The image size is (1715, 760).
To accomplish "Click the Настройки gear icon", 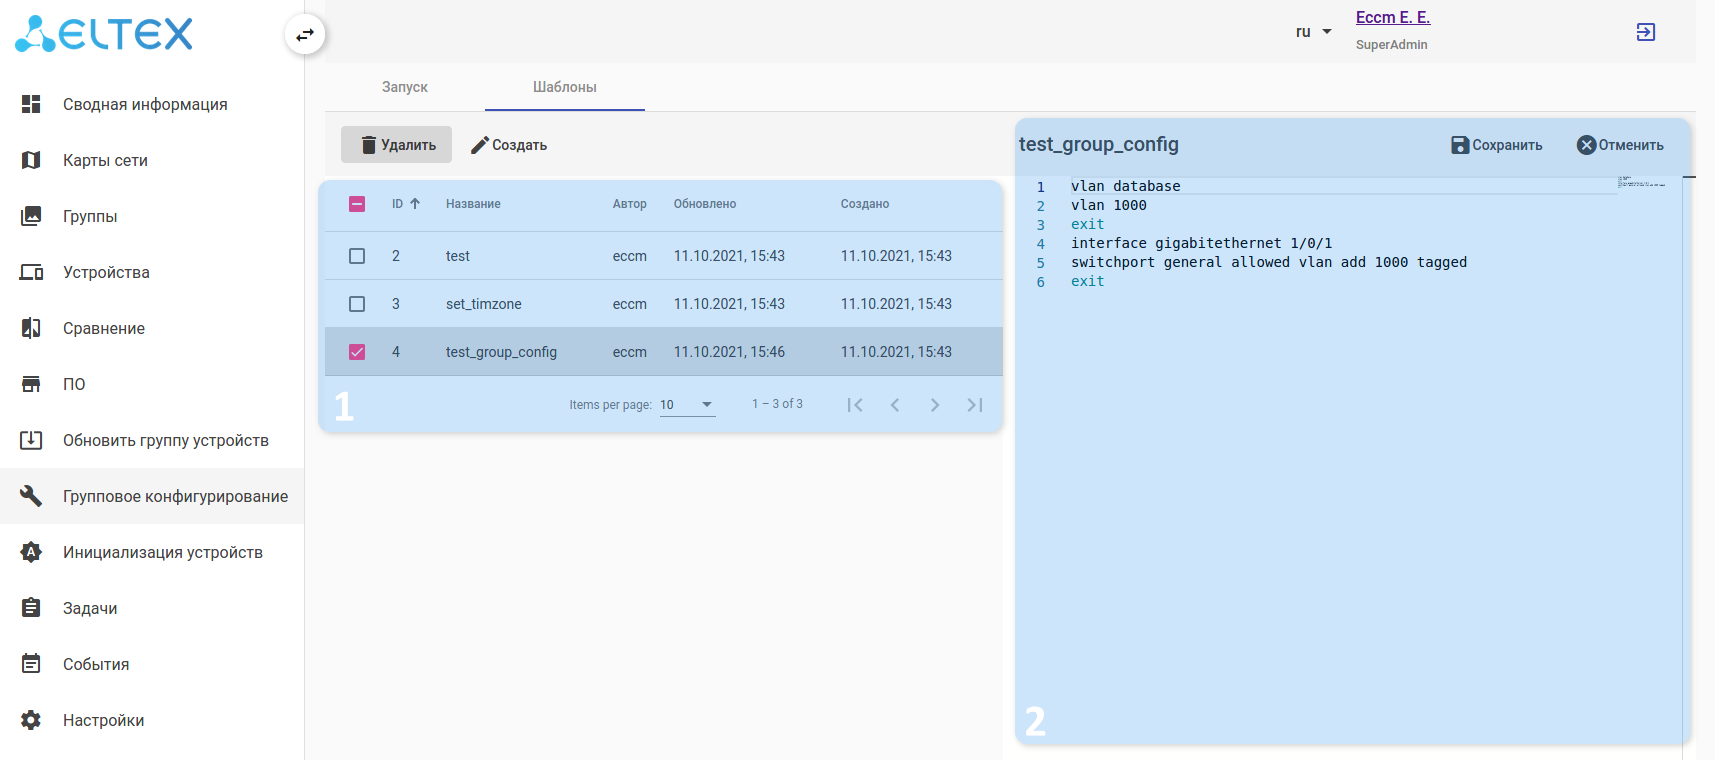I will [x=31, y=720].
